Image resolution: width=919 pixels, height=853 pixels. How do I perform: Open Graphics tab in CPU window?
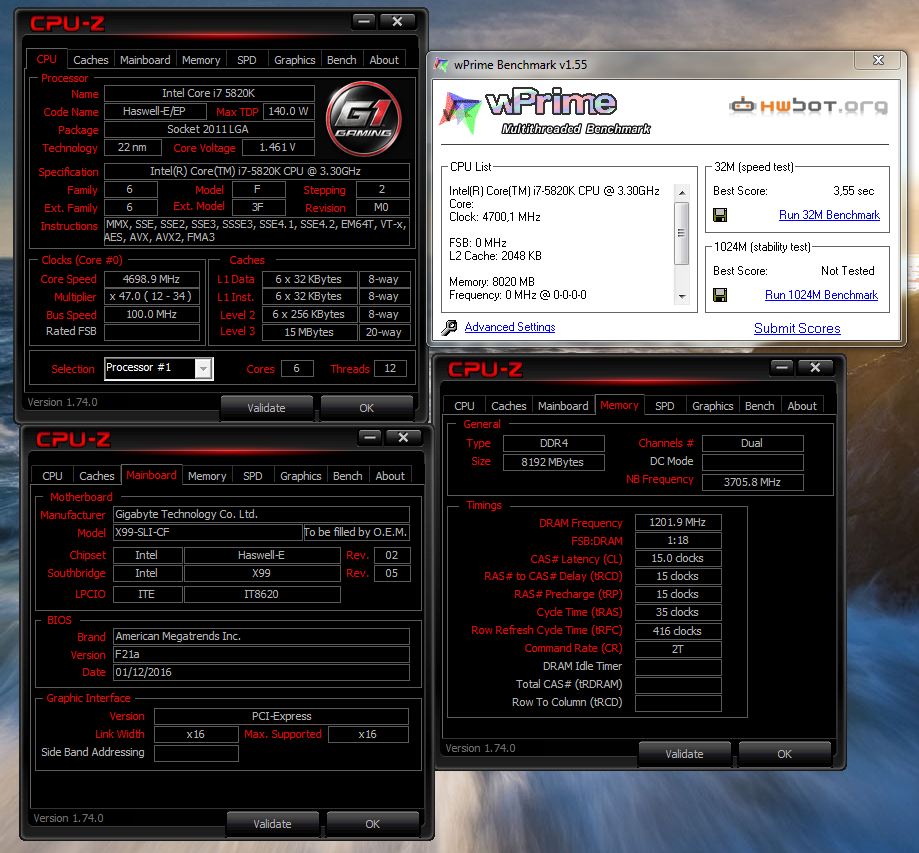pyautogui.click(x=294, y=60)
